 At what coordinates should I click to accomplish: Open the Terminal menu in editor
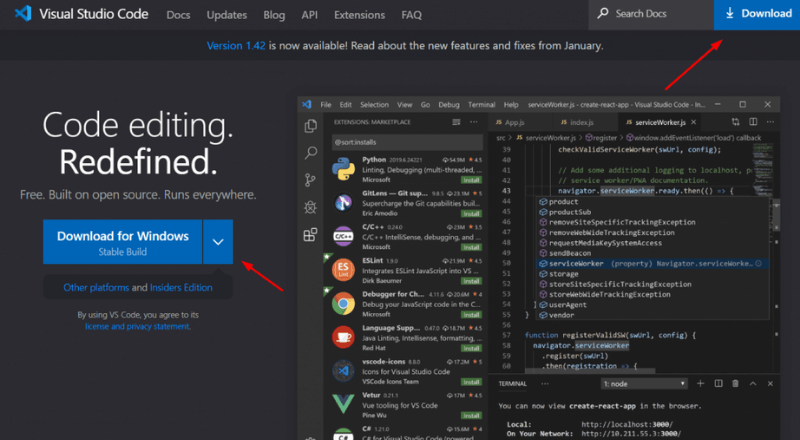coord(481,105)
